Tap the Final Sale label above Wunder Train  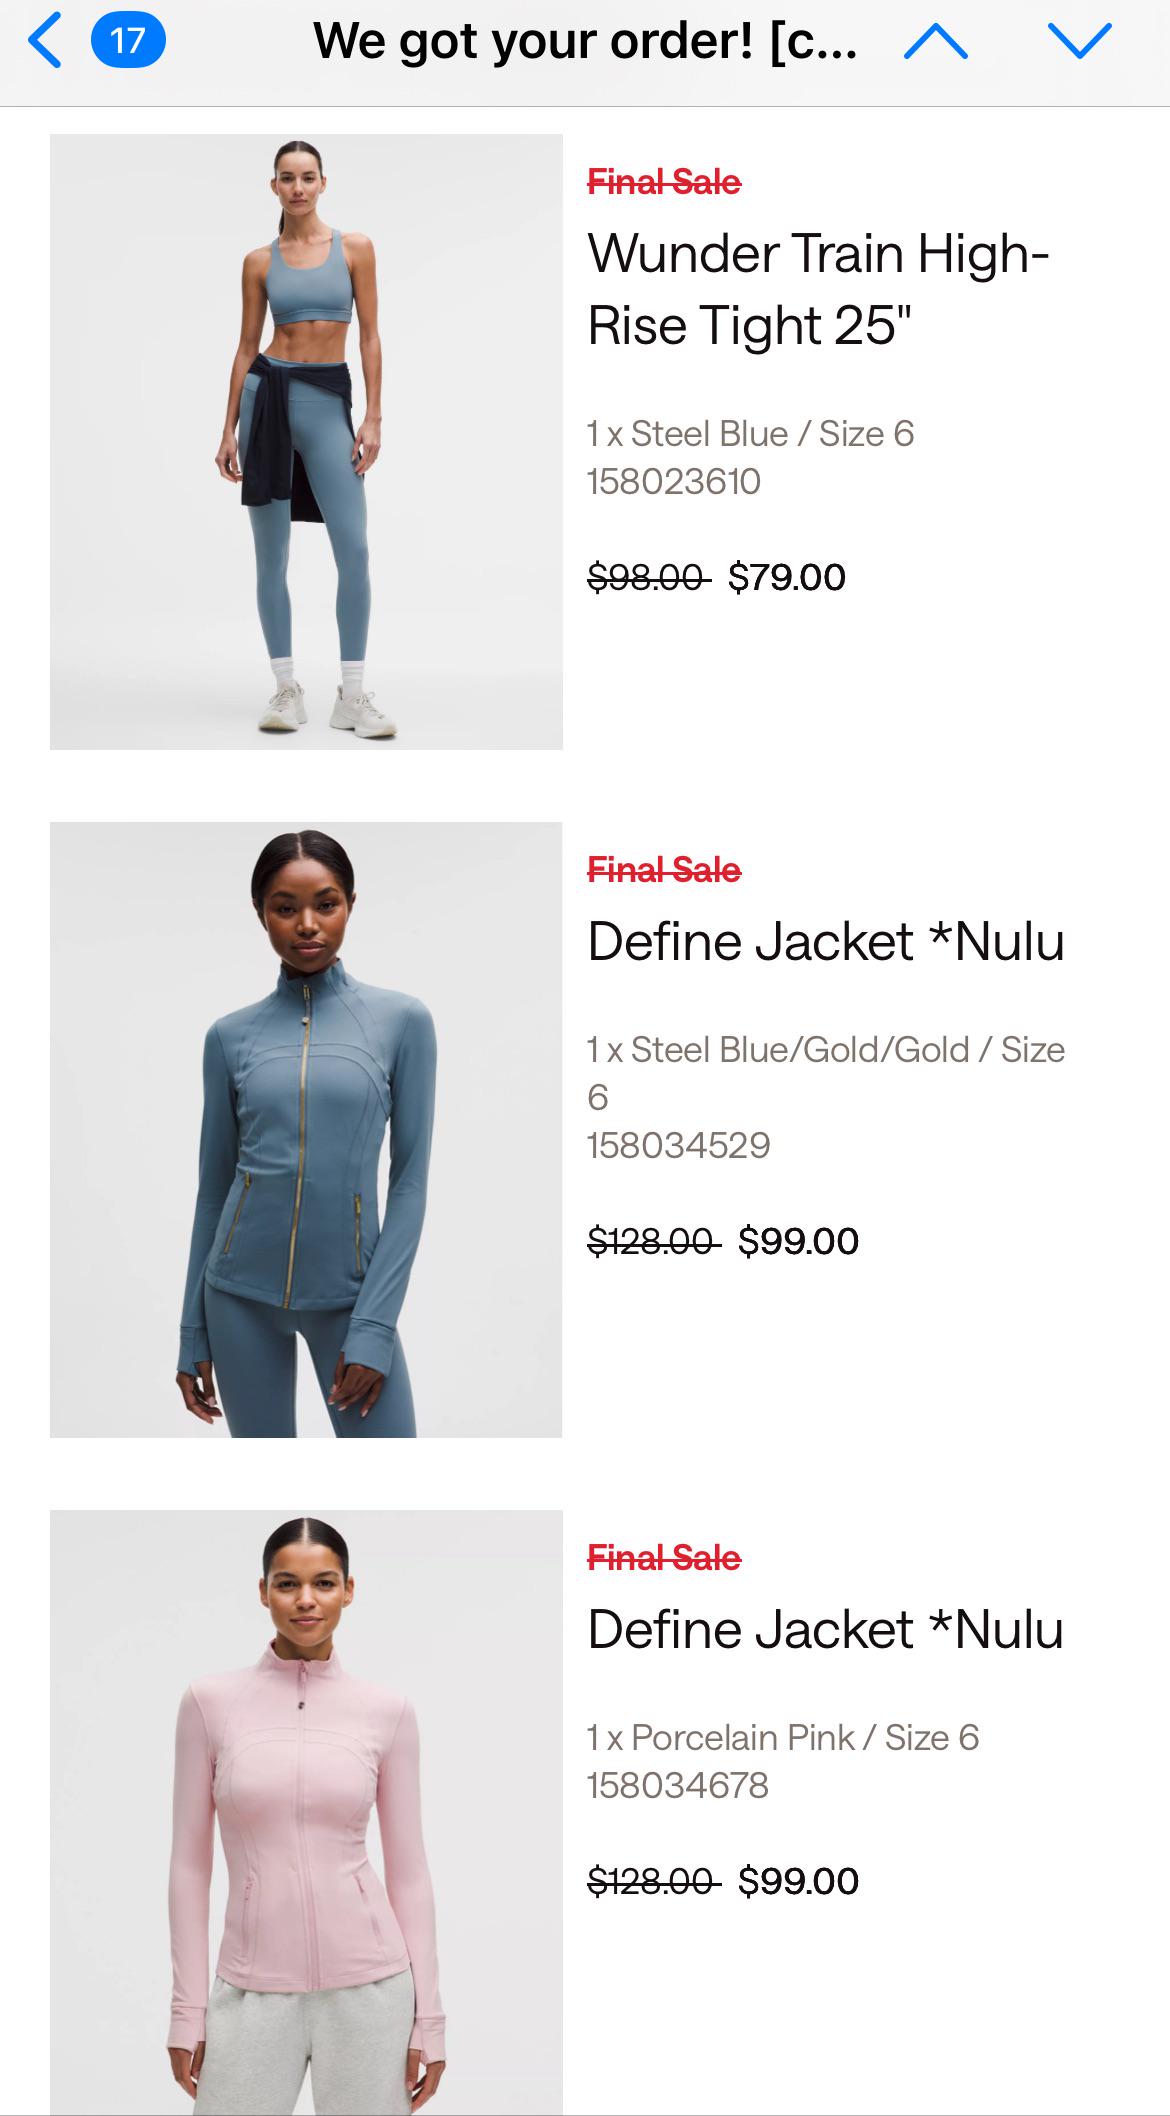pos(664,182)
